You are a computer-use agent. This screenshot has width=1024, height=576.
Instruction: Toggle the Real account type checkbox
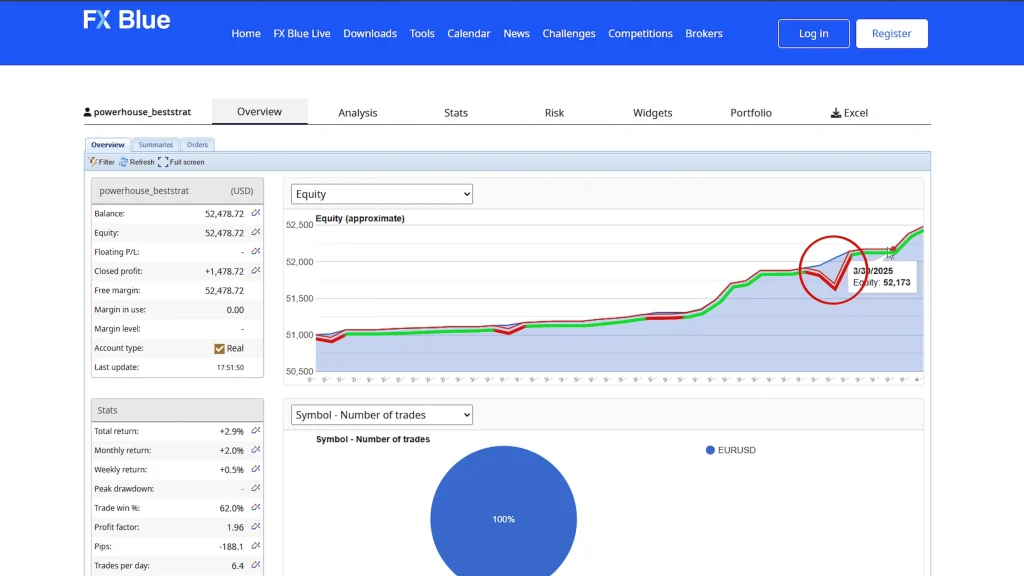coord(219,349)
